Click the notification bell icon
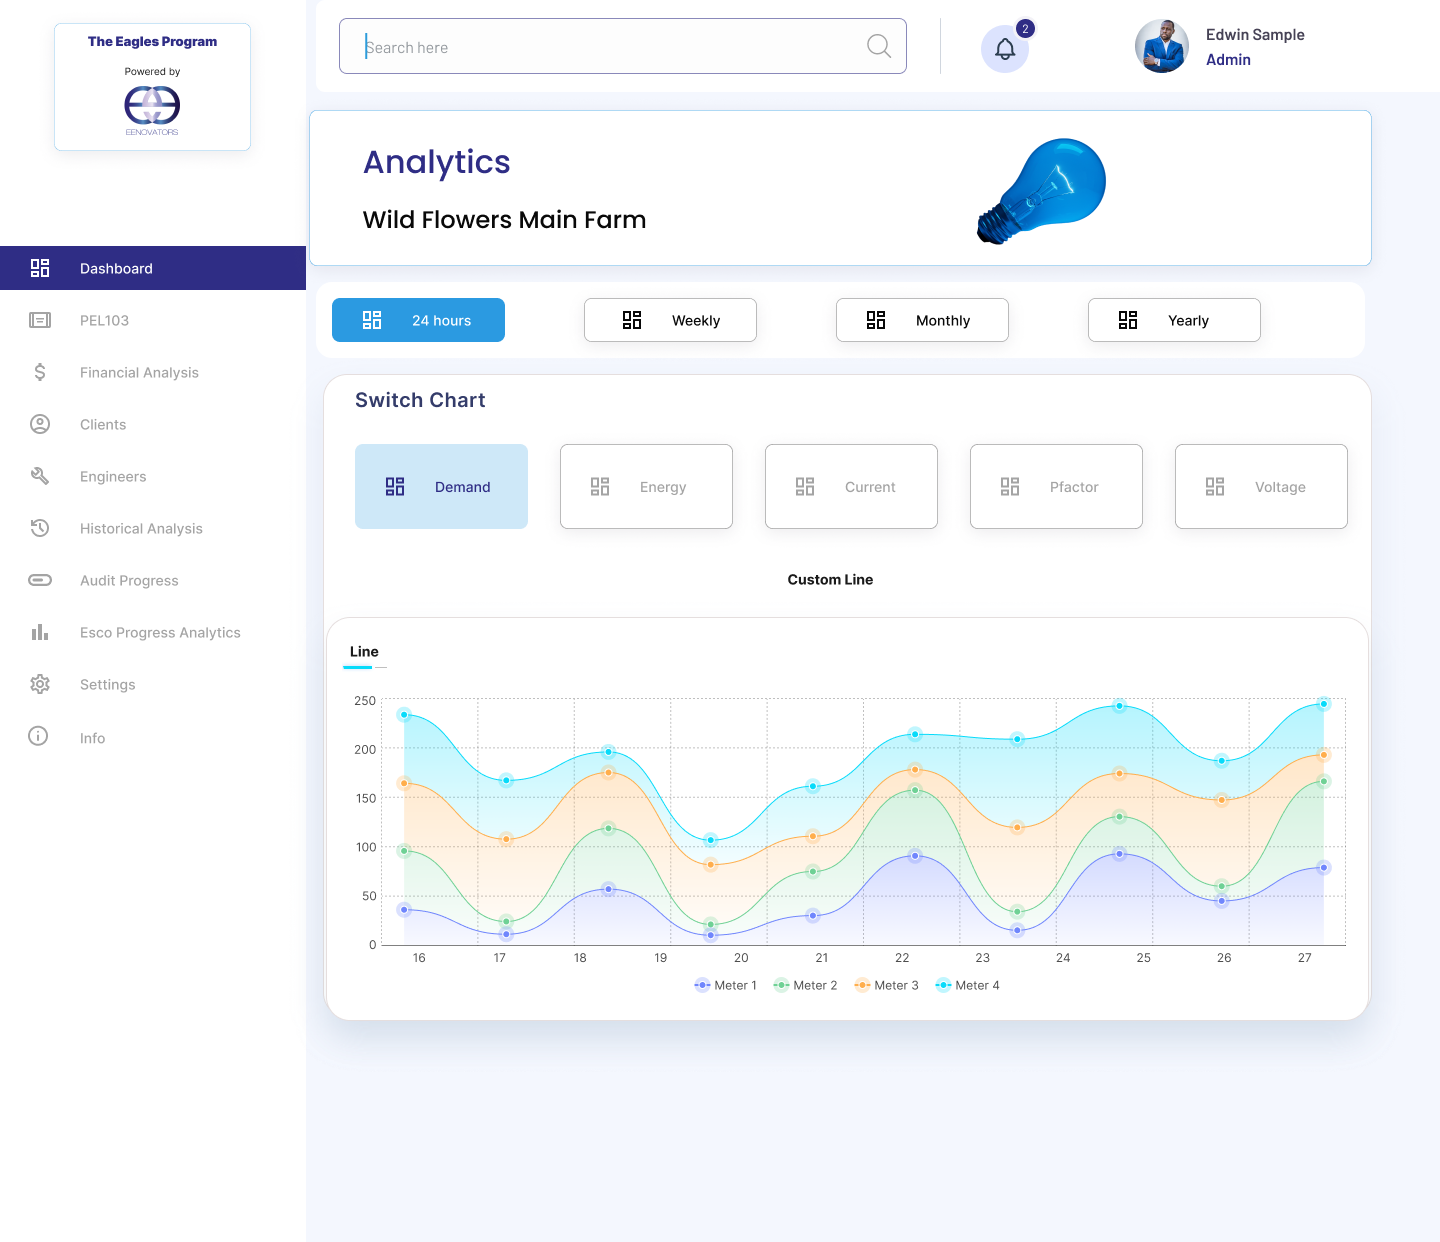 [1005, 49]
